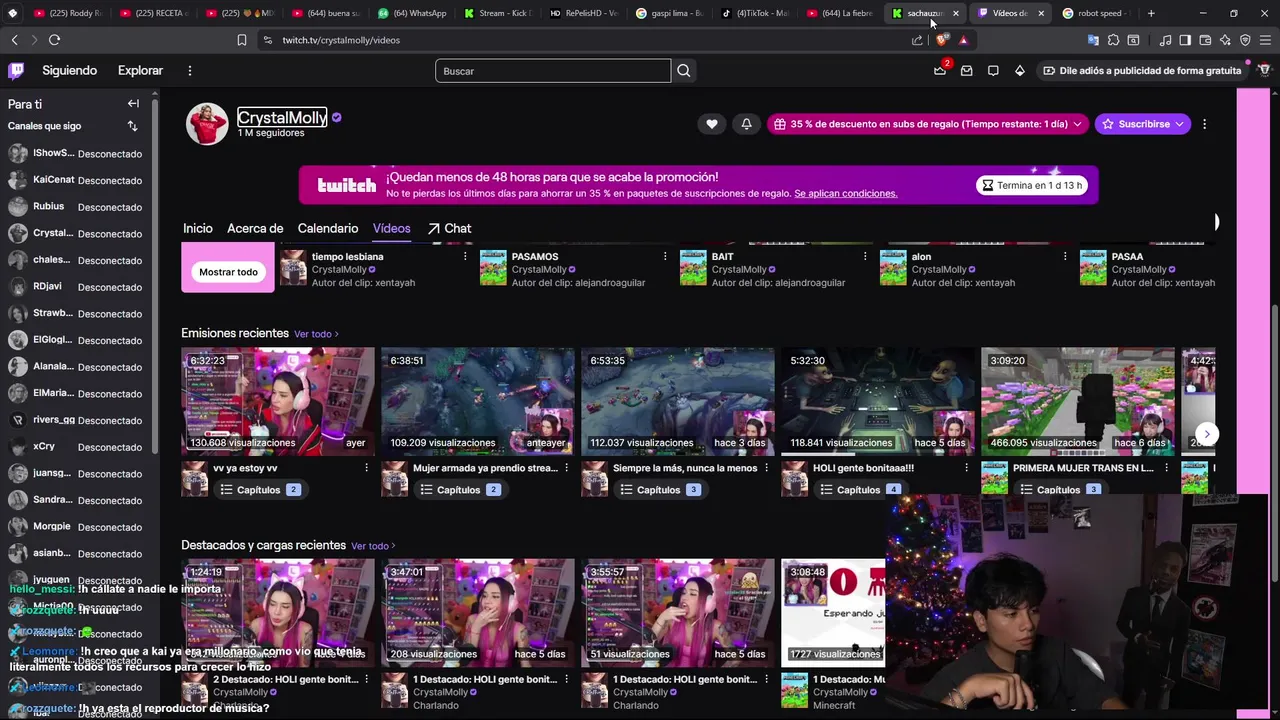Click Dile adiós a publicidad button
The width and height of the screenshot is (1280, 720).
click(1143, 70)
